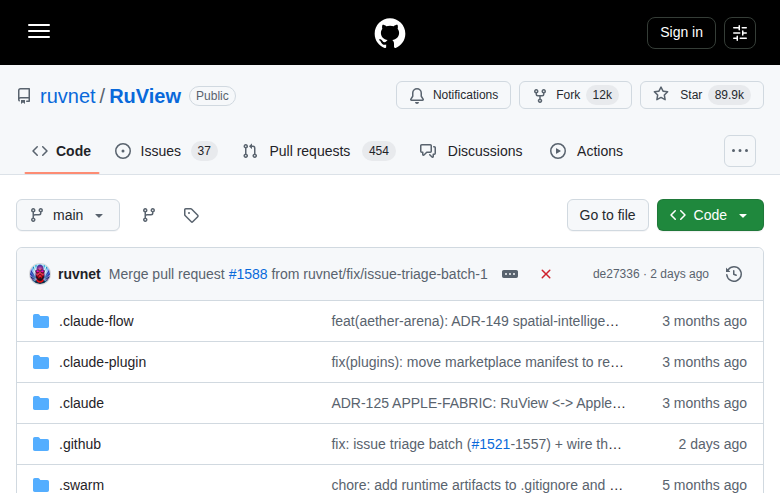Expand the main branch selector dropdown
This screenshot has width=780, height=493.
(x=68, y=215)
